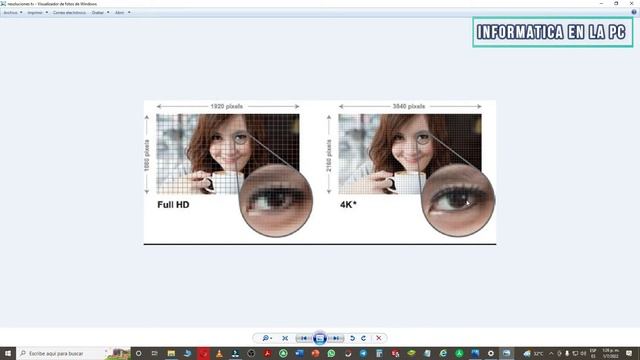Screen dimensions: 640x360
Task: Click the displayed Full HD vs 4K image
Action: pos(320,172)
